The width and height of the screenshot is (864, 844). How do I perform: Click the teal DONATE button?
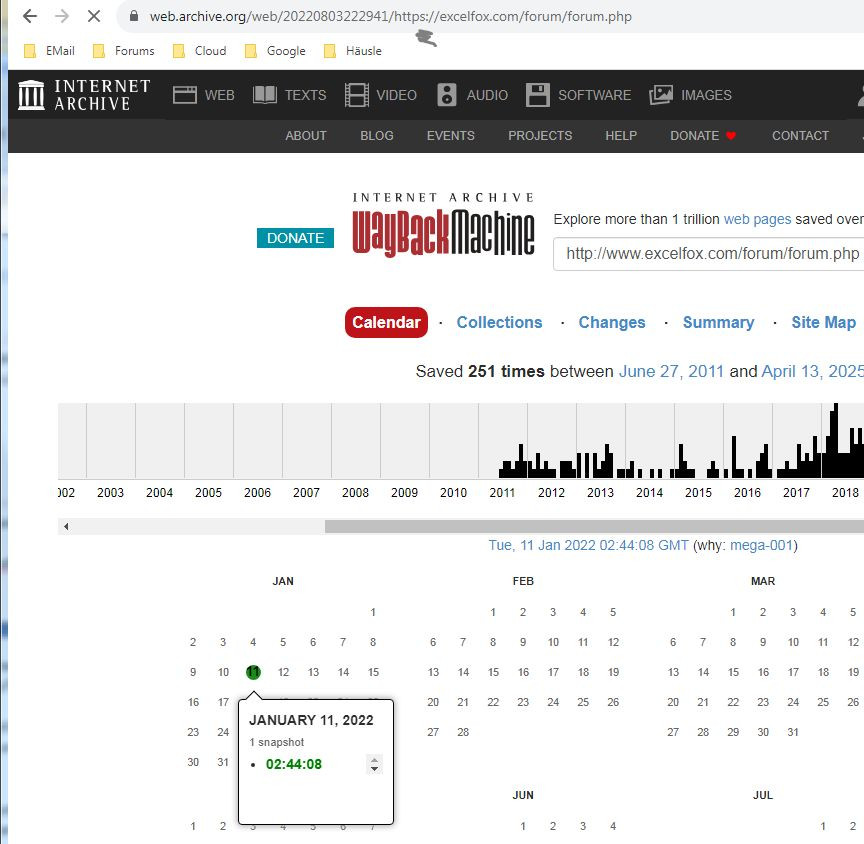295,238
